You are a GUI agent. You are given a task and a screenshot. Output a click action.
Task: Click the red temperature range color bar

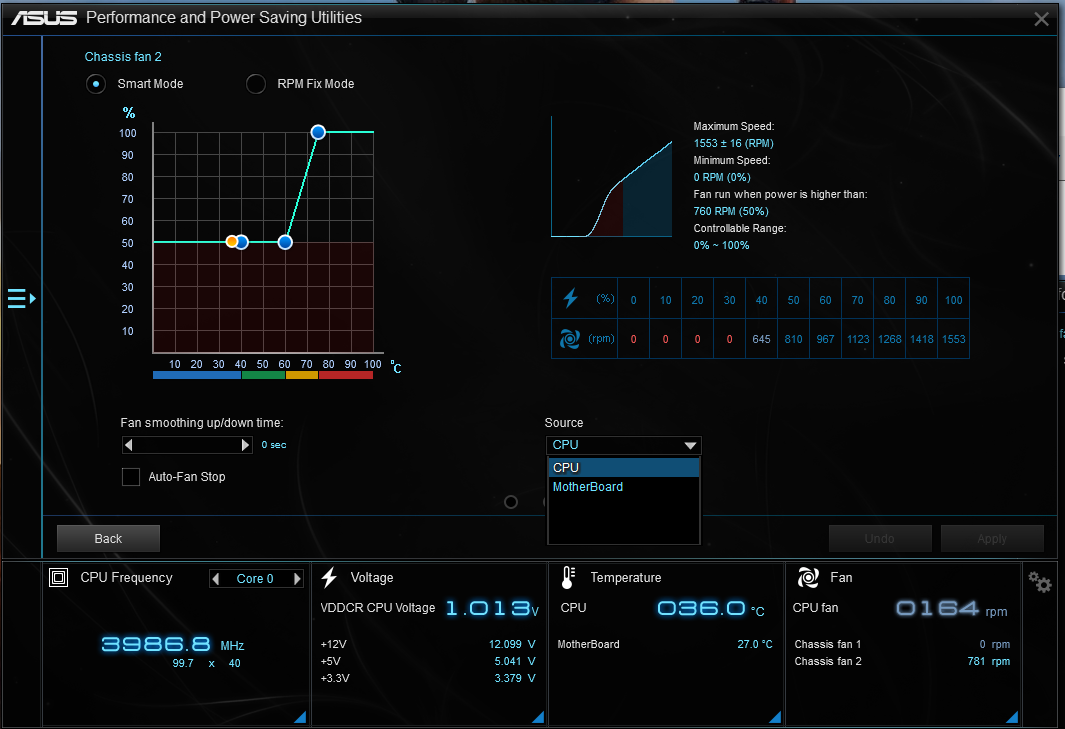(x=346, y=375)
